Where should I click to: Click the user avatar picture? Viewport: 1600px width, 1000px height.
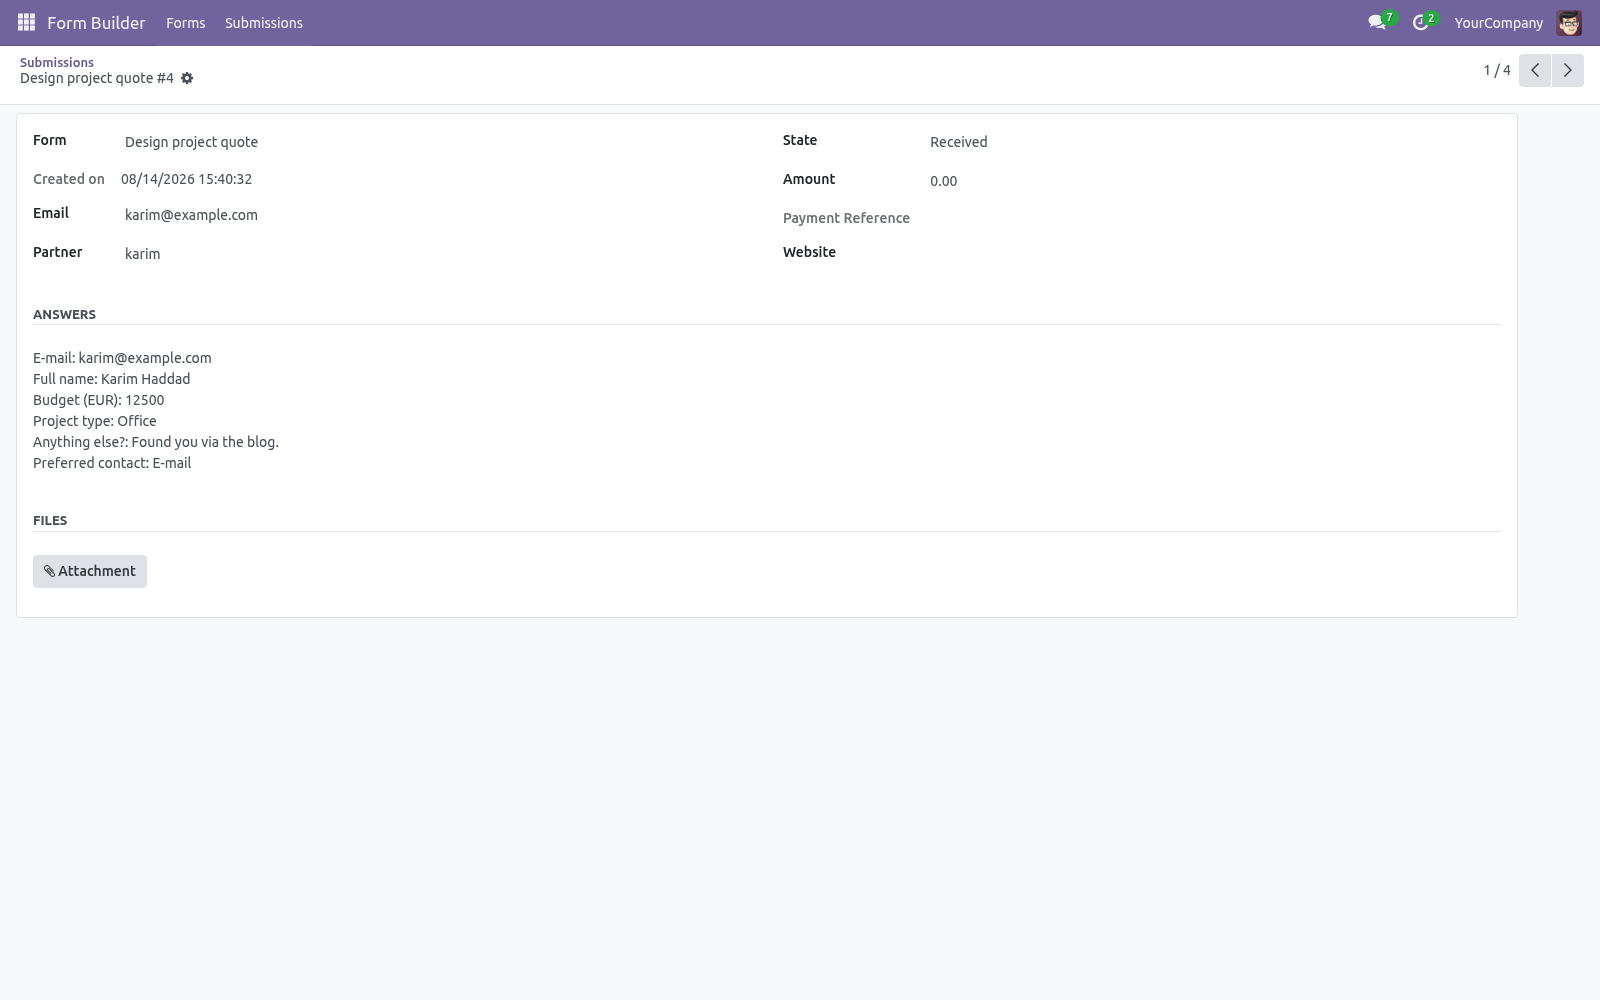[1569, 22]
